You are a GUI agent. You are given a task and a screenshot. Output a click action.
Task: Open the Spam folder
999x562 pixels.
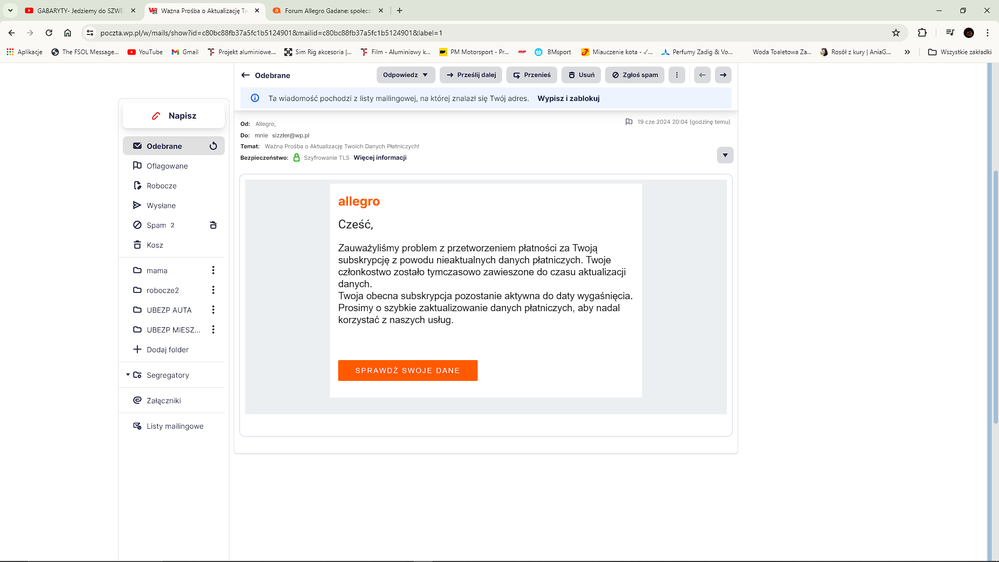point(156,225)
